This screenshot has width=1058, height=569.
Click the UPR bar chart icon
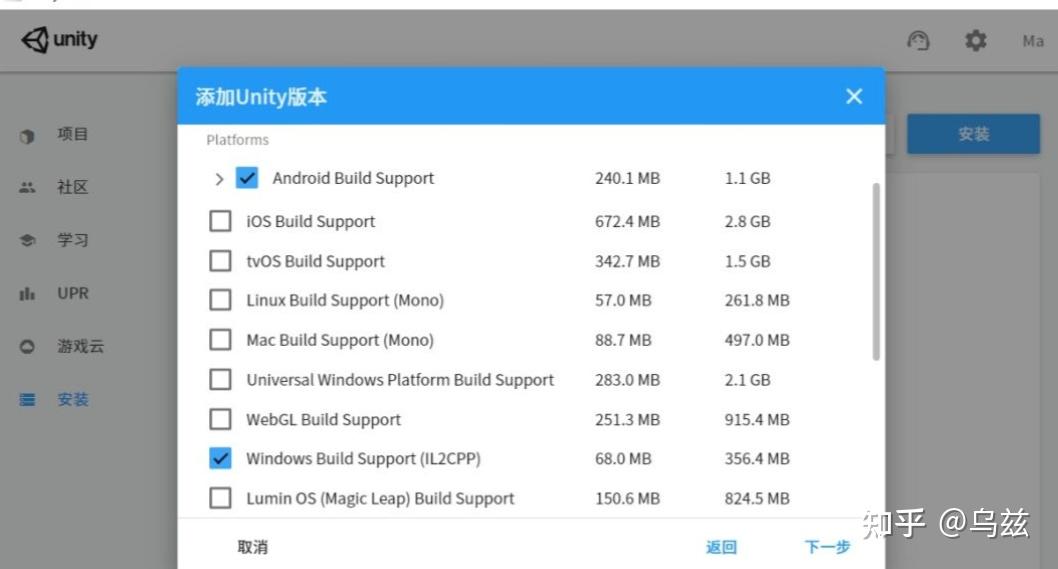click(x=28, y=294)
